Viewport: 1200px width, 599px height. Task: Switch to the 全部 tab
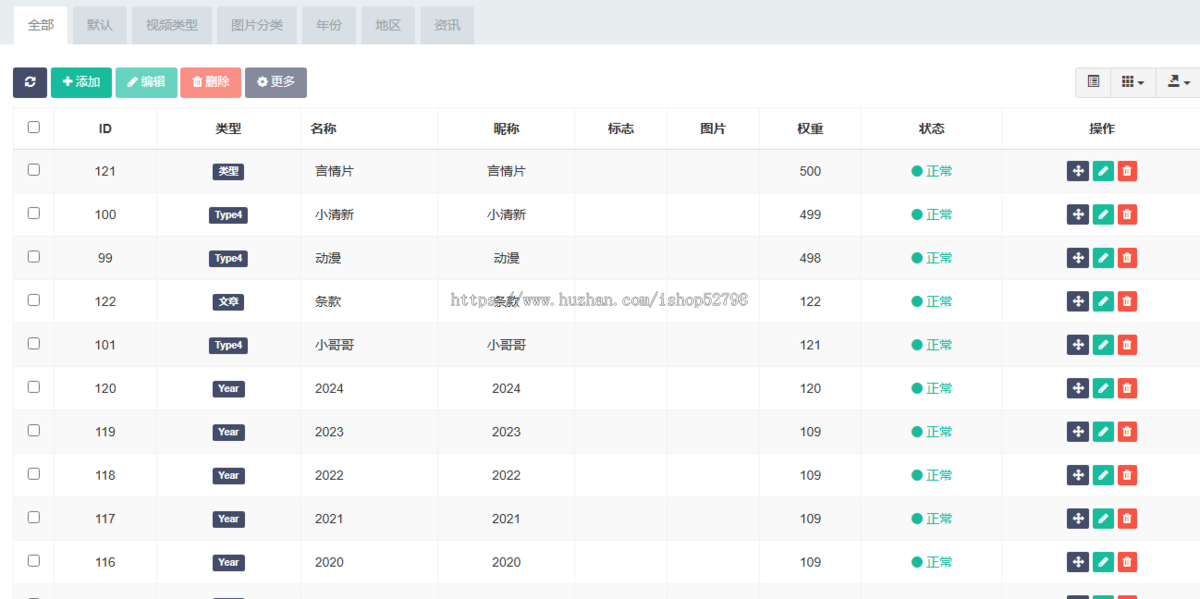(41, 25)
